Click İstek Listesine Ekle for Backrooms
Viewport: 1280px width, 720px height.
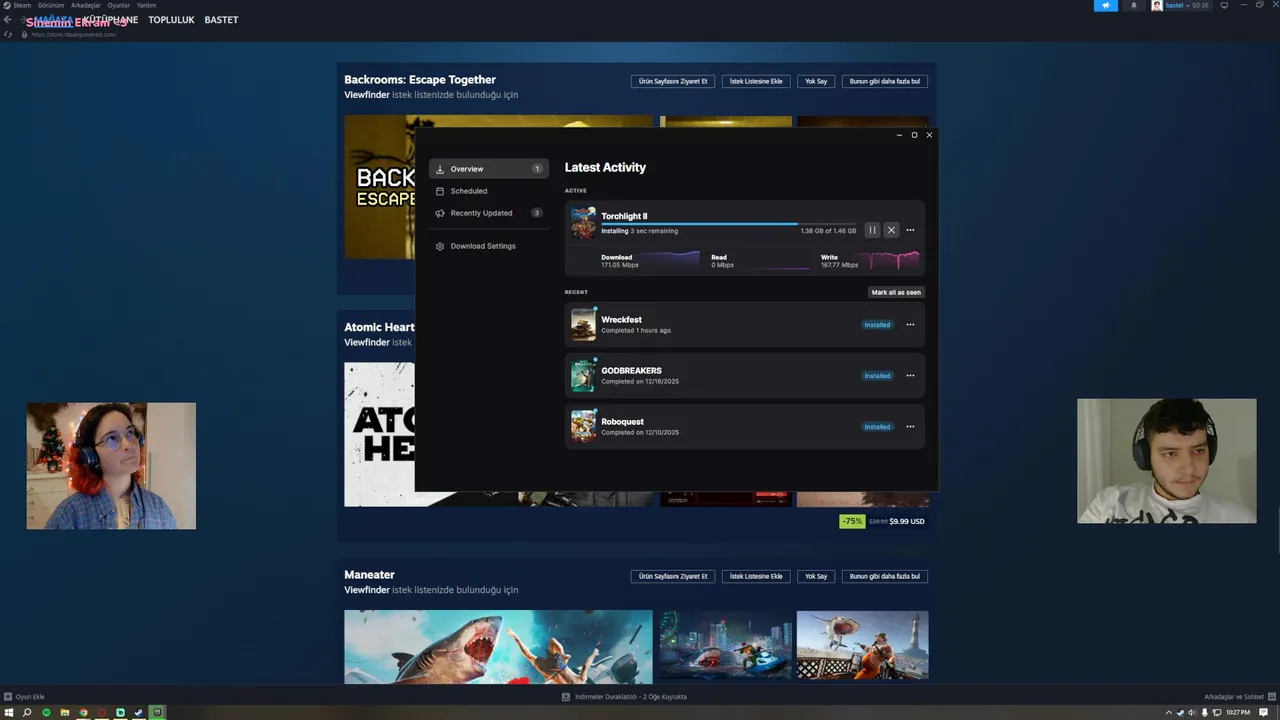756,81
